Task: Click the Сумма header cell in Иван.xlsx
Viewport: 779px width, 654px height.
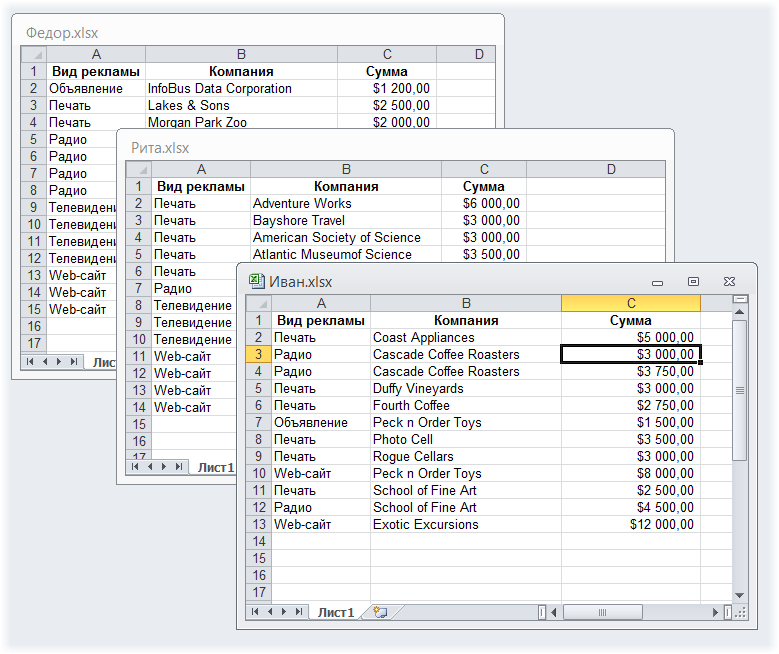Action: click(x=631, y=321)
